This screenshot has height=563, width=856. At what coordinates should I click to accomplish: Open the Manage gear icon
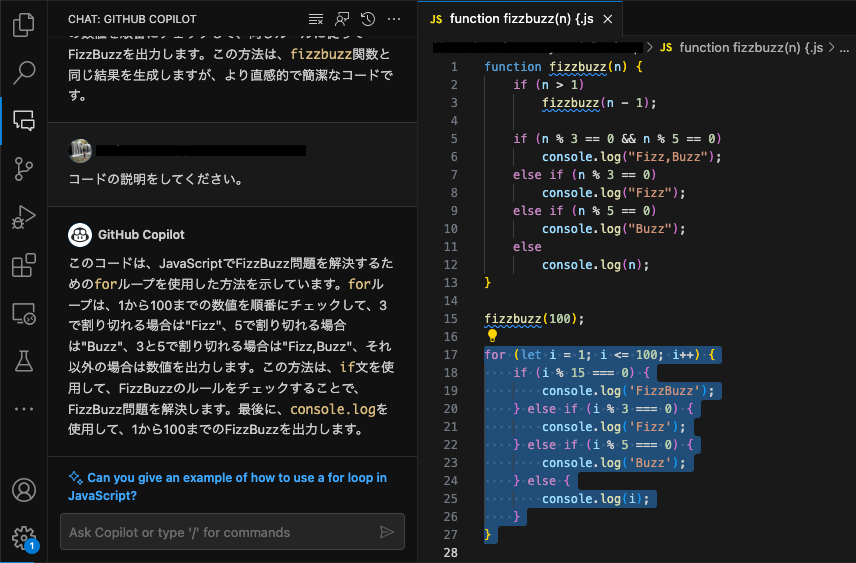click(x=23, y=538)
